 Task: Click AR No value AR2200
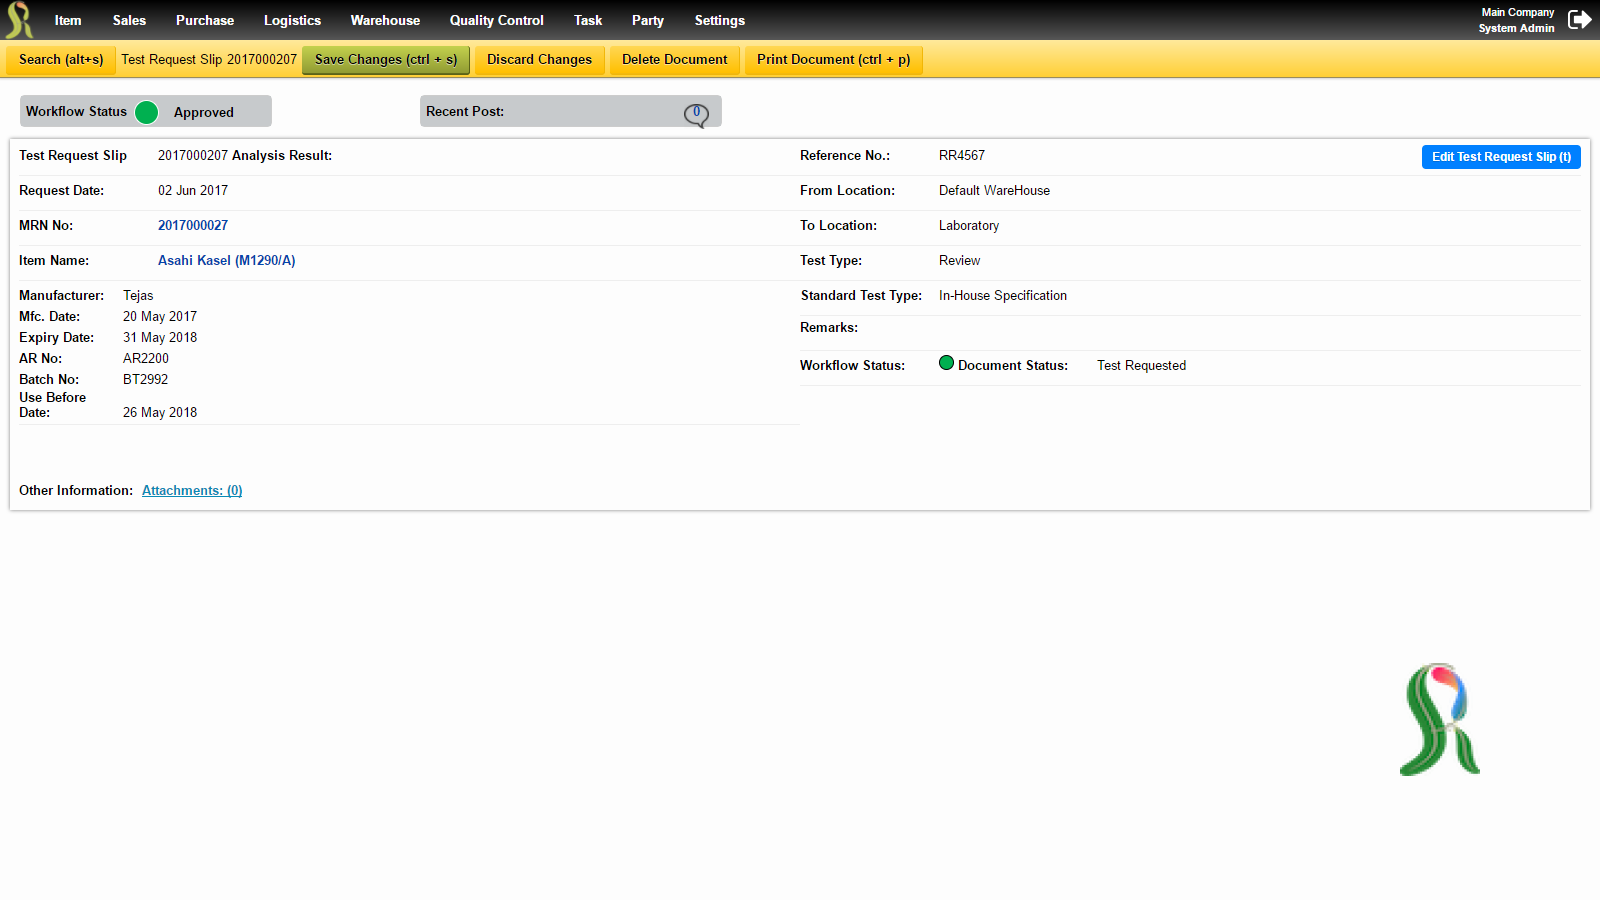point(146,359)
